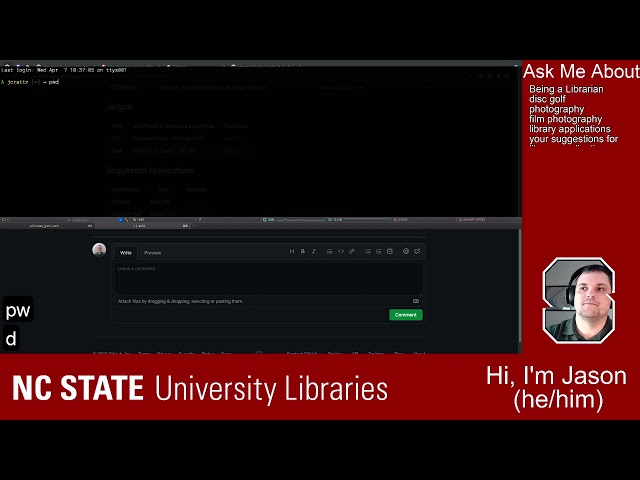This screenshot has height=480, width=640.
Task: Click the browser window's vertical scrollbar
Action: 520,286
